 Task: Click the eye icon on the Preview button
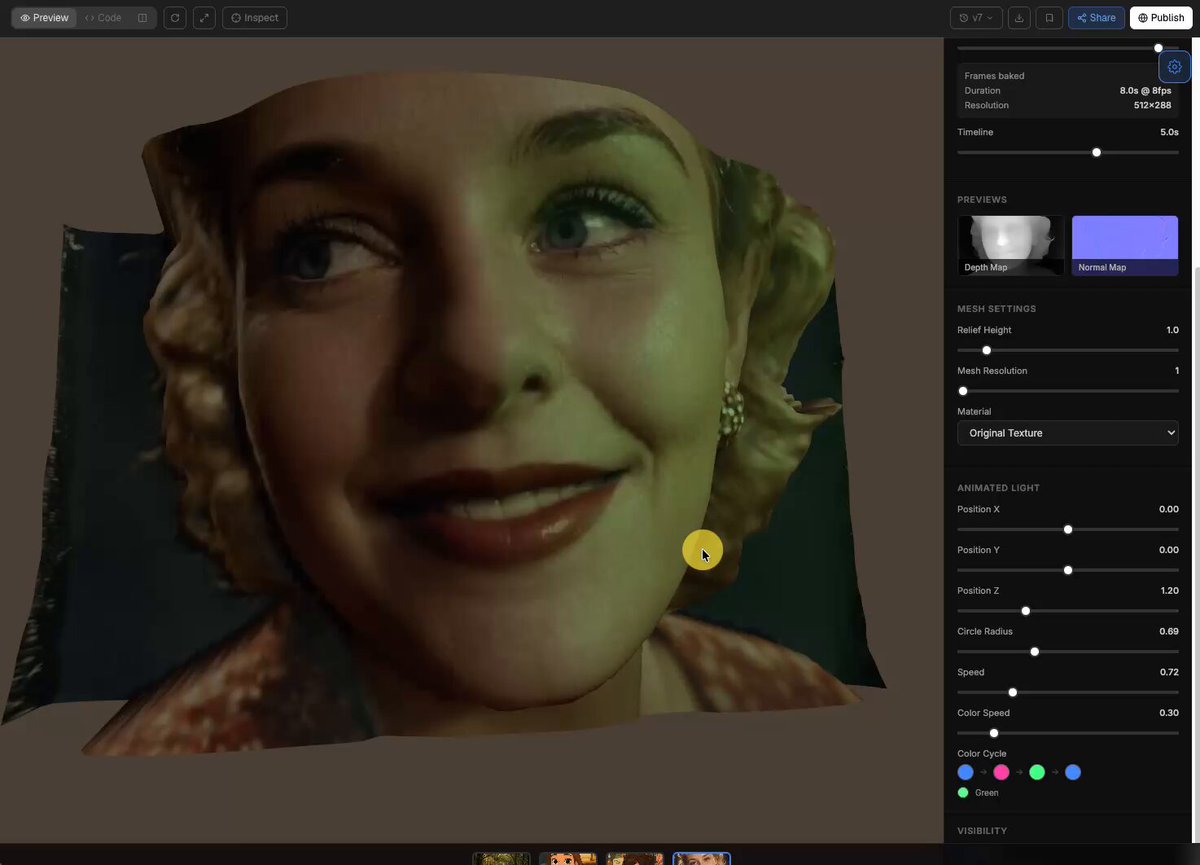click(x=24, y=17)
